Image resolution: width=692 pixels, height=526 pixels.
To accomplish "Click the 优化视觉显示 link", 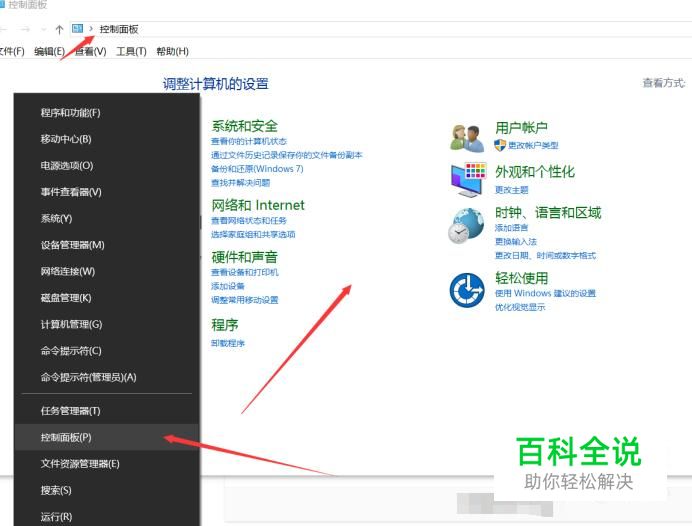I will click(520, 307).
